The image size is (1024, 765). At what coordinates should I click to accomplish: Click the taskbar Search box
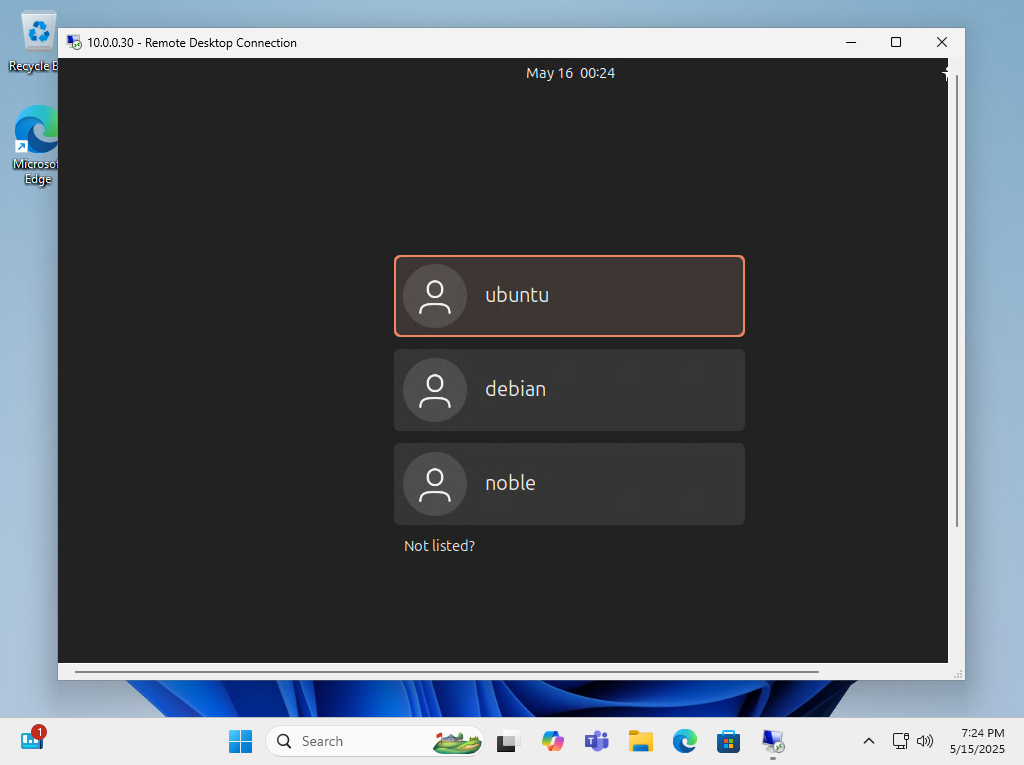(375, 741)
